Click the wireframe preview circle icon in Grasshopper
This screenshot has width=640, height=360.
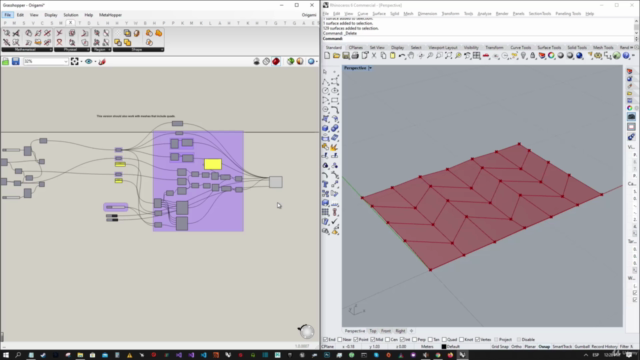(x=266, y=61)
